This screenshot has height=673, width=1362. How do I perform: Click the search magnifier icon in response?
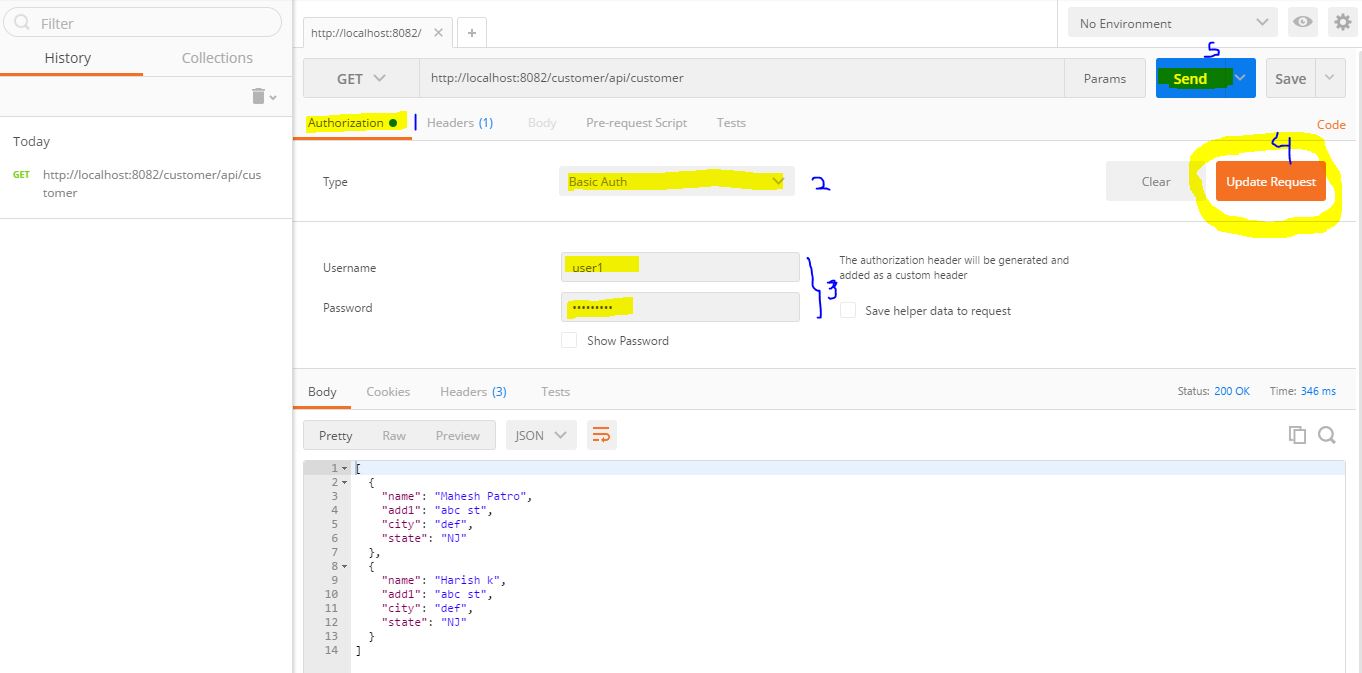[x=1327, y=435]
